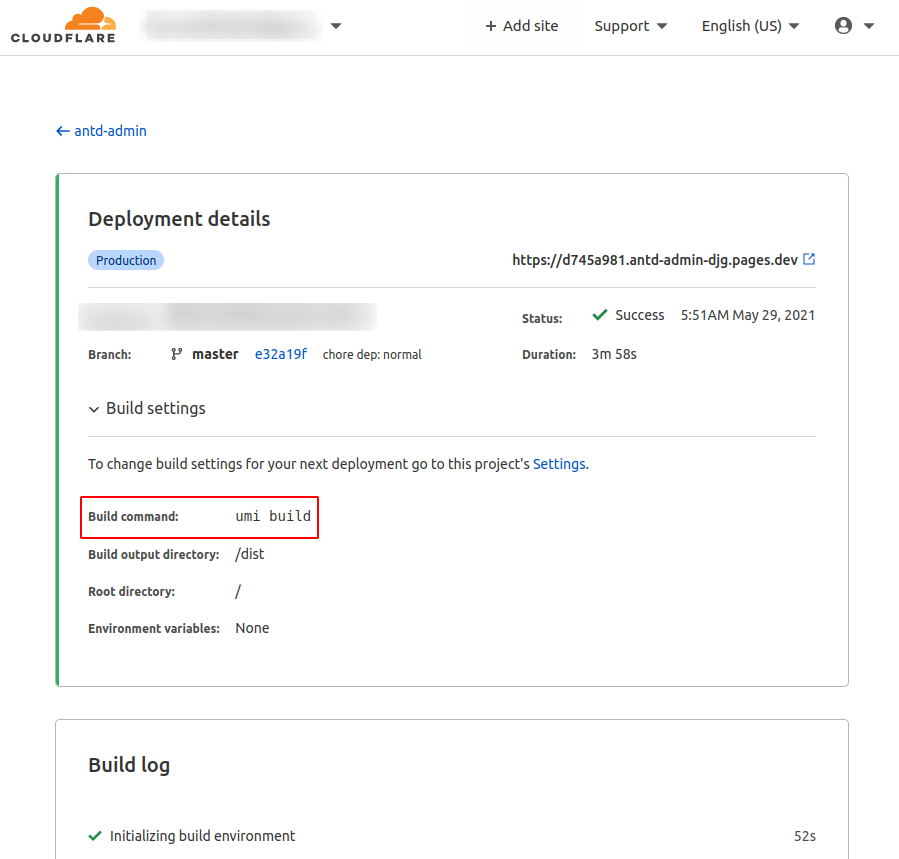Click the green Success checkmark icon
This screenshot has width=899, height=859.
tap(598, 314)
